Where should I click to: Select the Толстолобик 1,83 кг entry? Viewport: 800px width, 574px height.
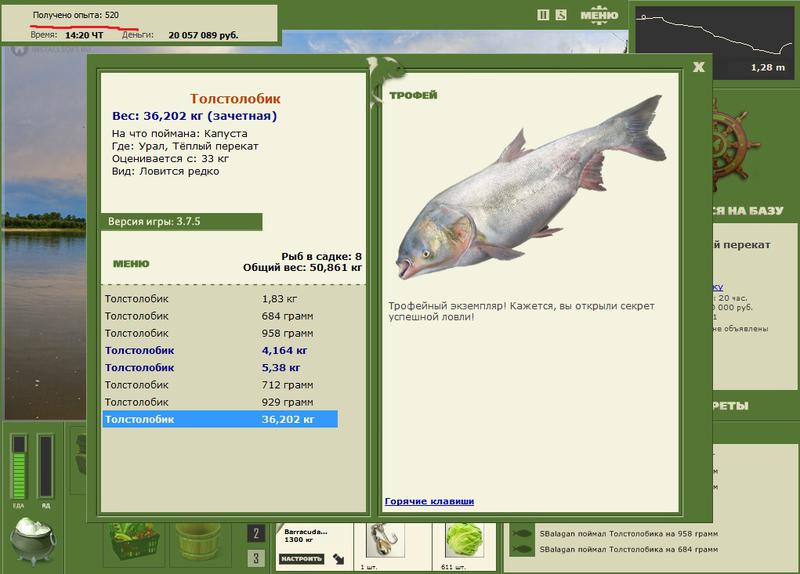pos(220,299)
